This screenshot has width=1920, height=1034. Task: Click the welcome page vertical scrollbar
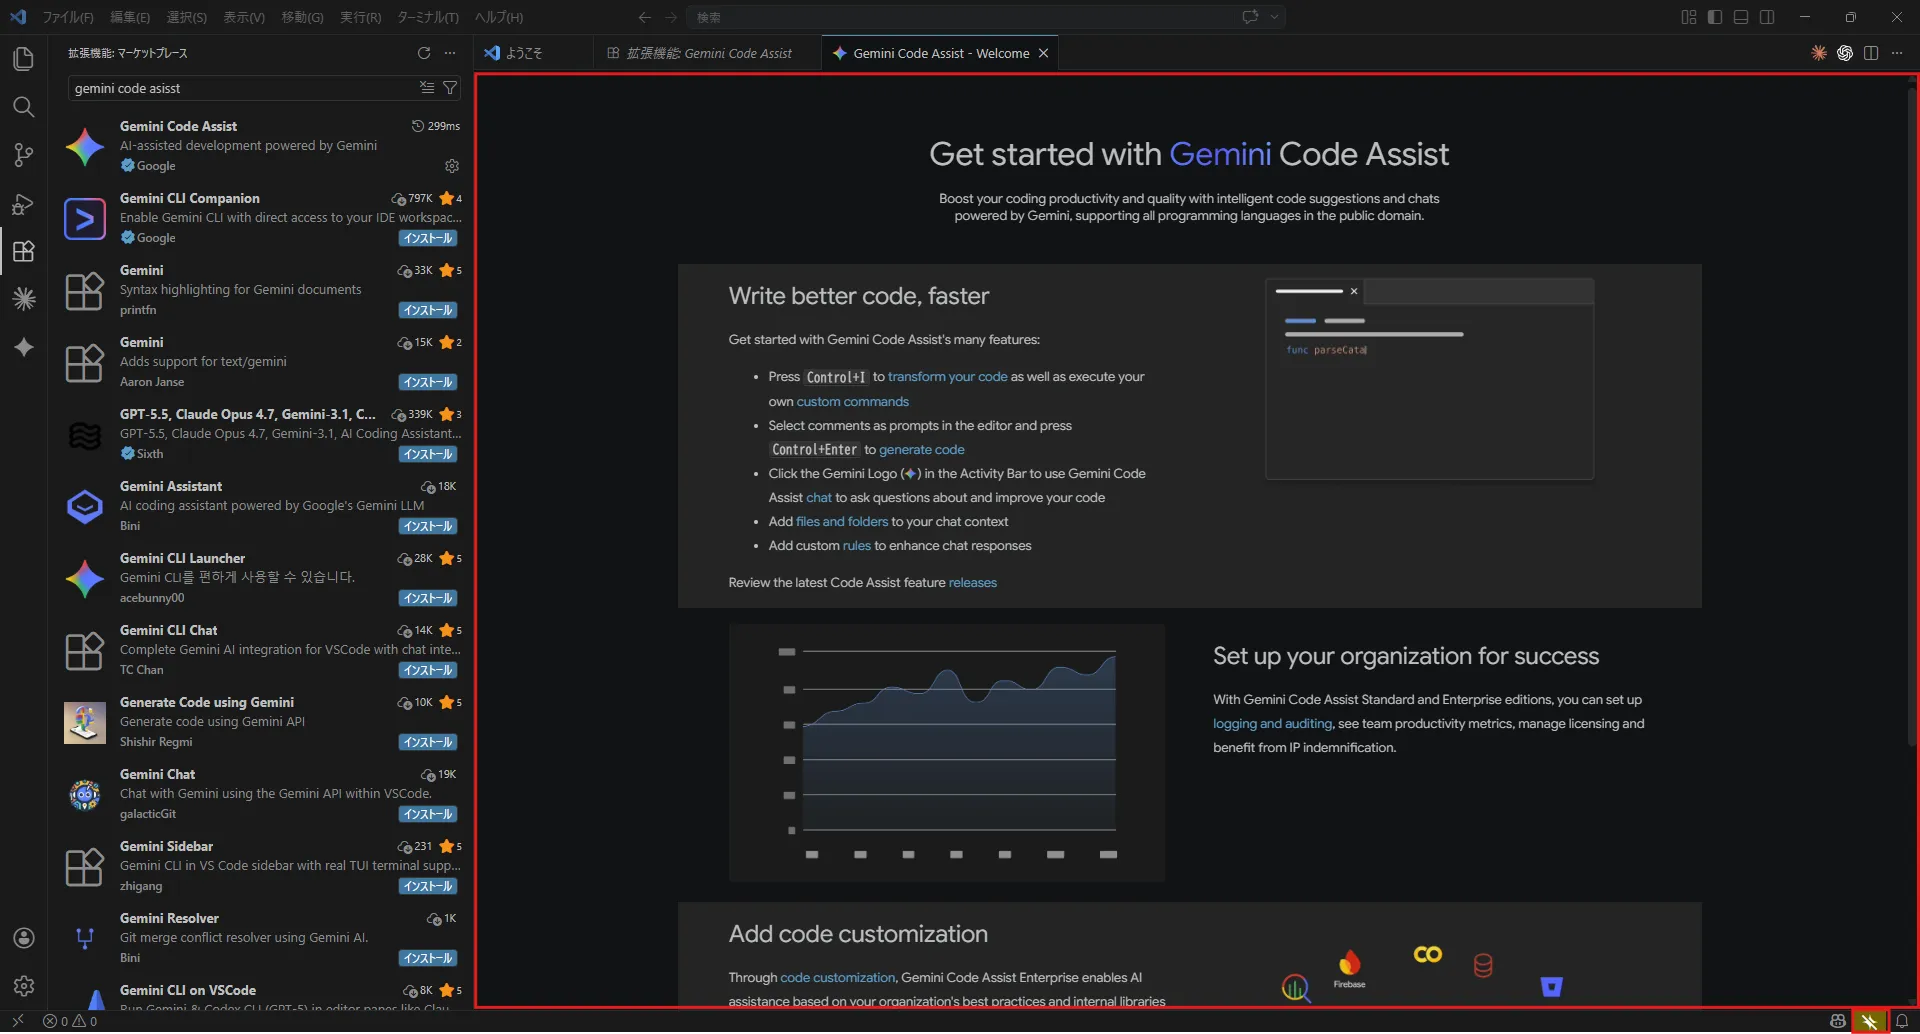coord(1912,415)
